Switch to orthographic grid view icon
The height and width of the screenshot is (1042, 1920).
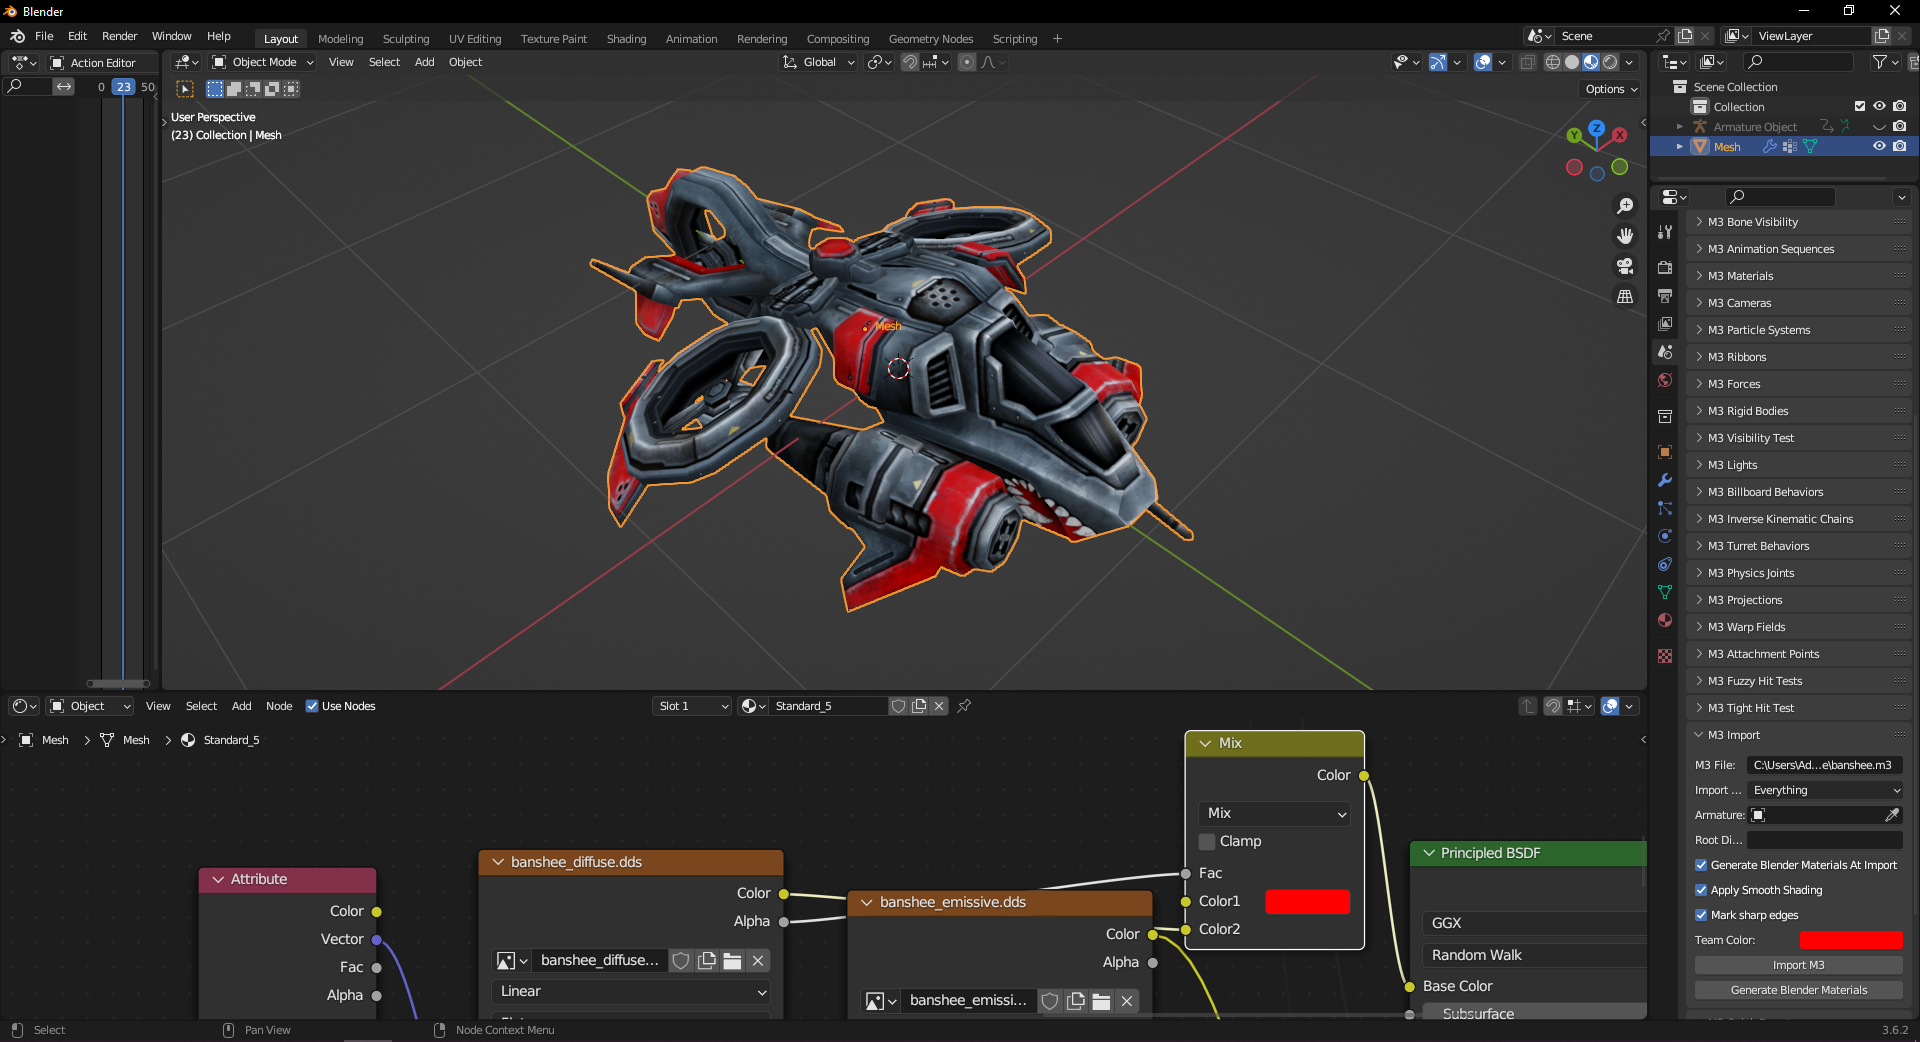coord(1625,297)
